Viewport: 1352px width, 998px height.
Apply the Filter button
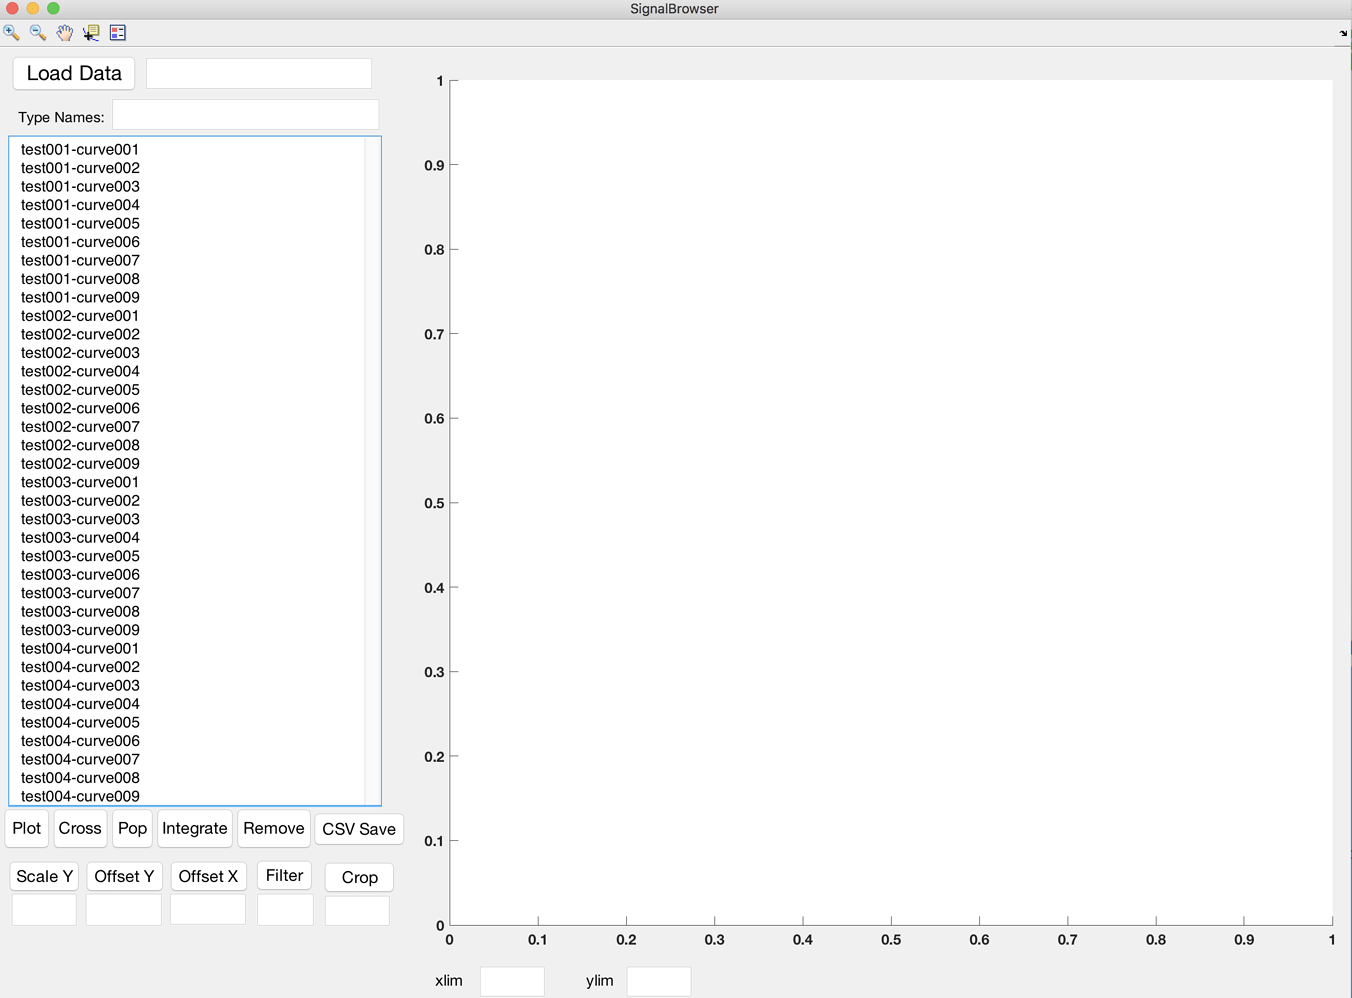coord(284,875)
